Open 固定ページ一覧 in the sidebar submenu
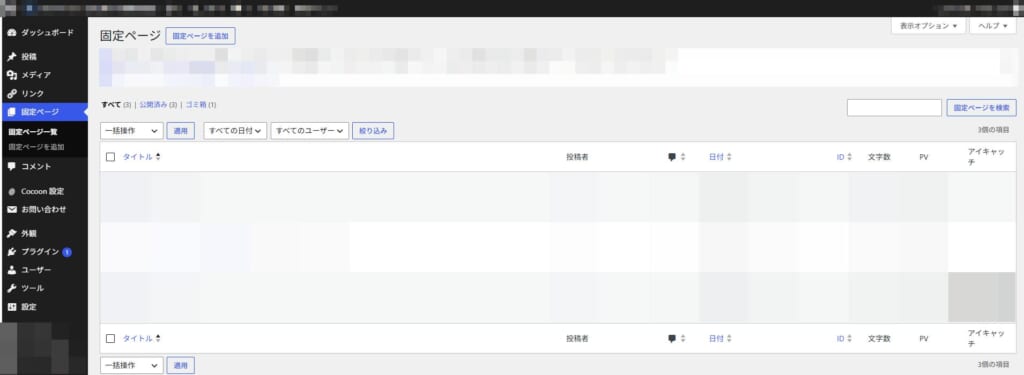 pyautogui.click(x=33, y=132)
